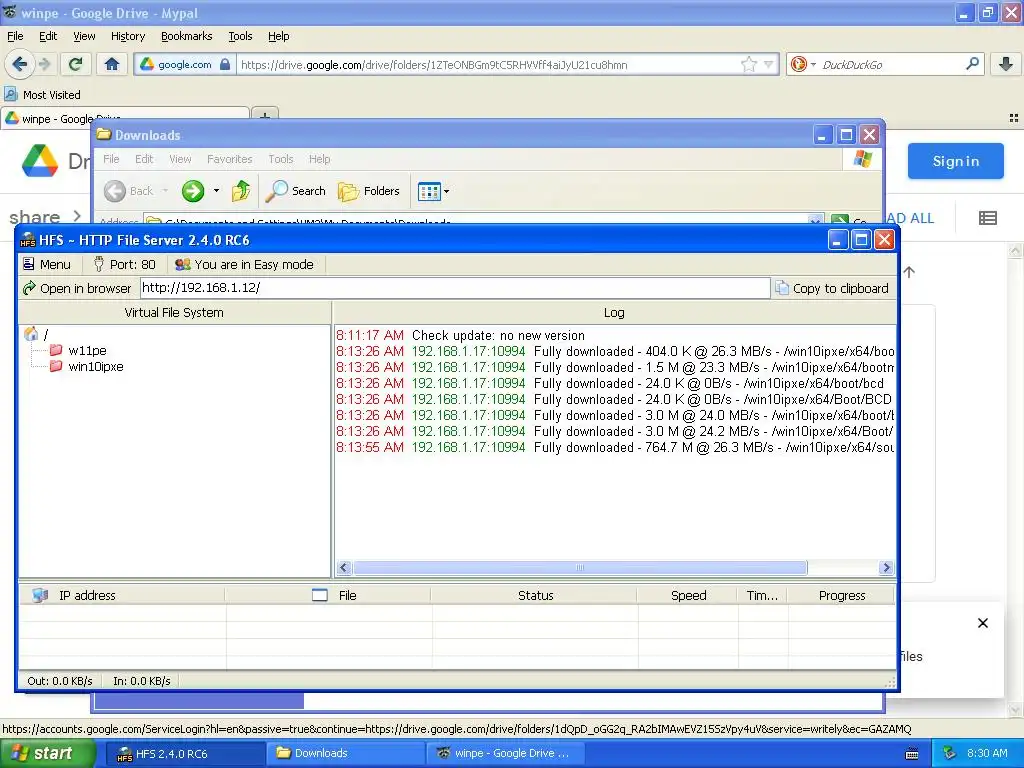Viewport: 1024px width, 768px height.
Task: Open the HFS Menu button
Action: [46, 264]
